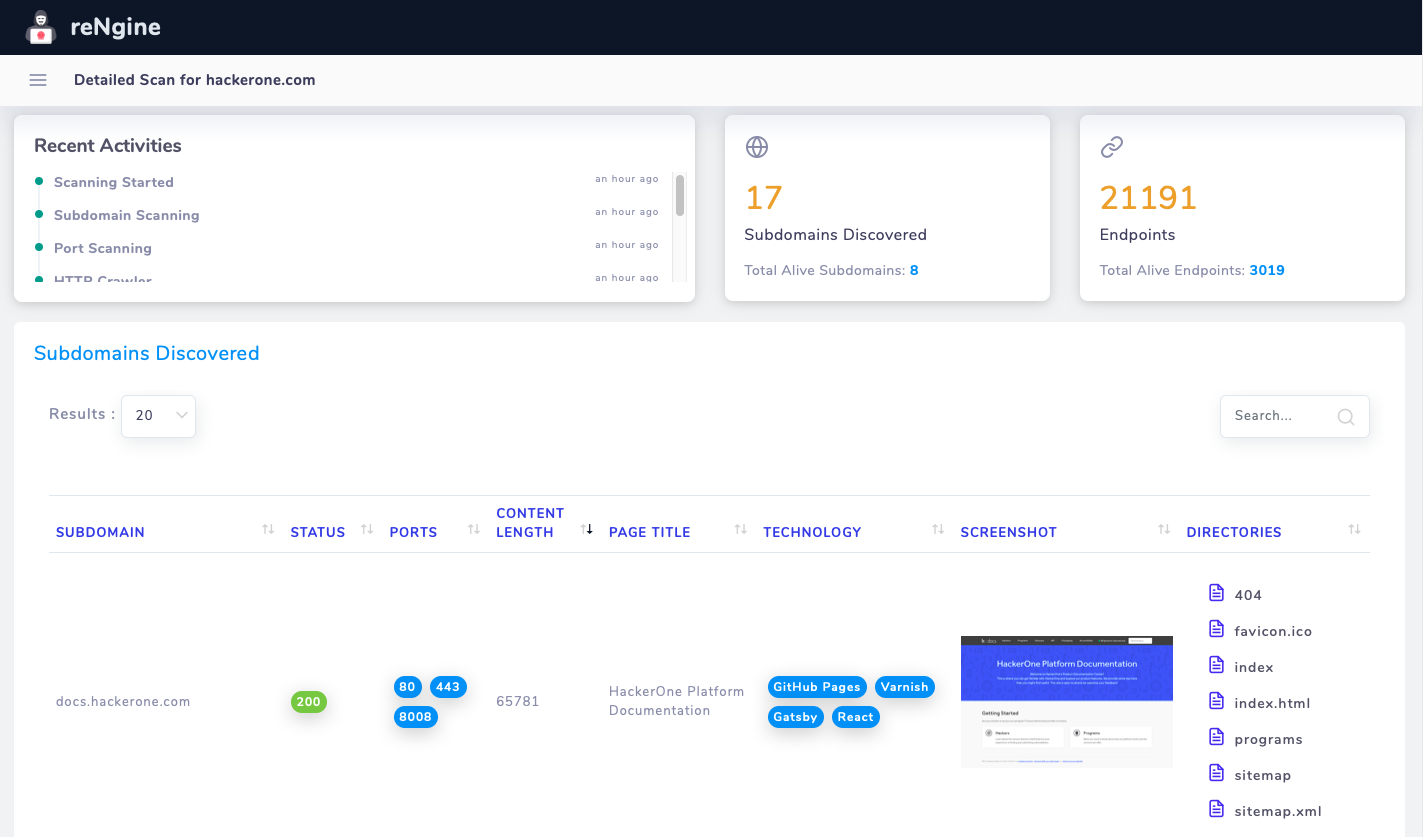The height and width of the screenshot is (837, 1423).
Task: Click the PORTS column header
Action: click(413, 533)
